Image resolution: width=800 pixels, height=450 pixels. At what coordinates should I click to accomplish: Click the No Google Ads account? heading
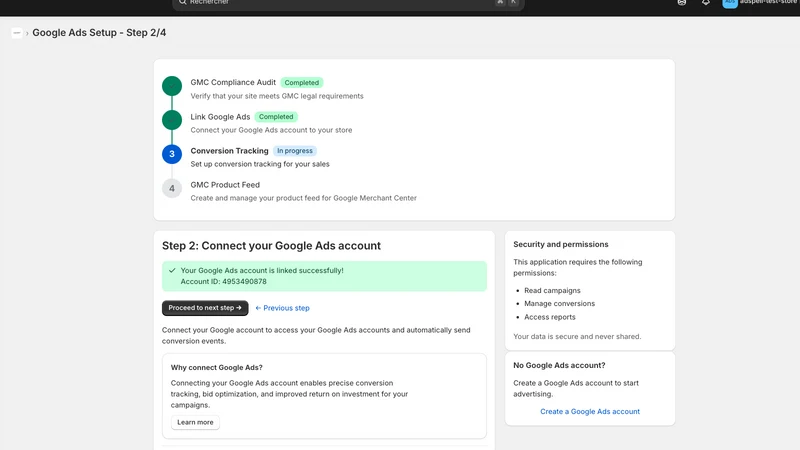559,365
